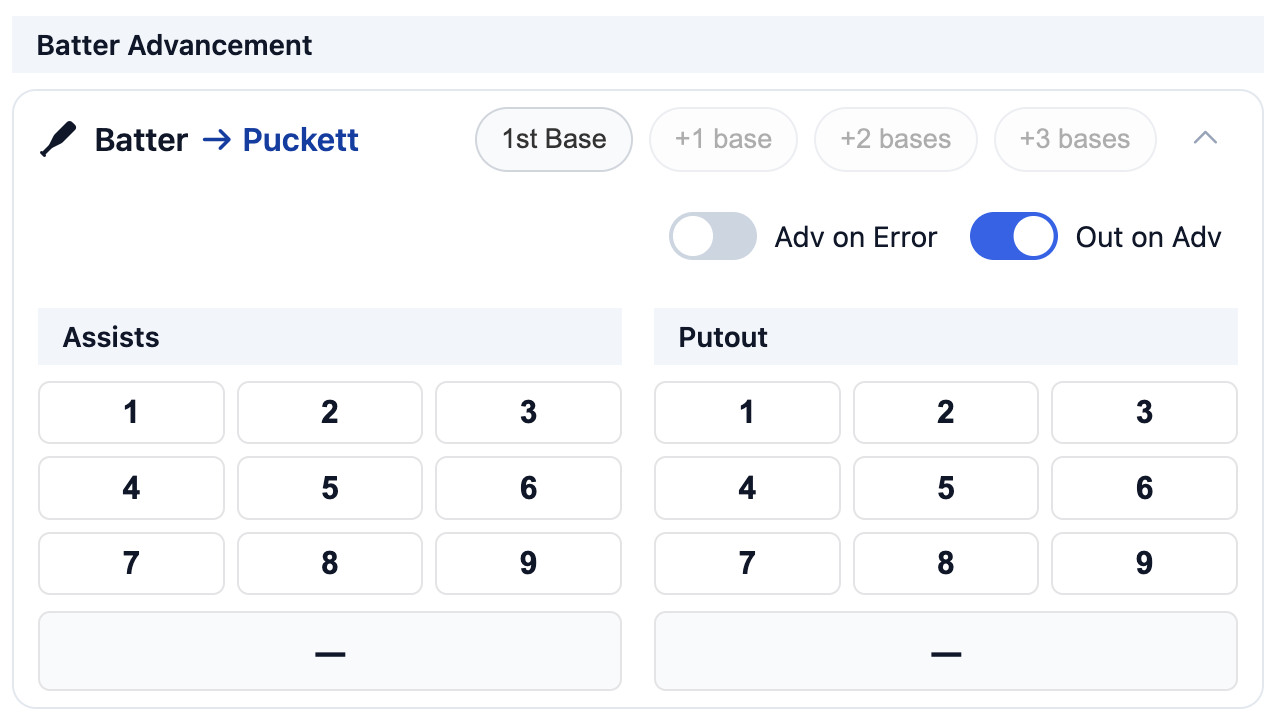Record assist by fielder 1

[130, 412]
